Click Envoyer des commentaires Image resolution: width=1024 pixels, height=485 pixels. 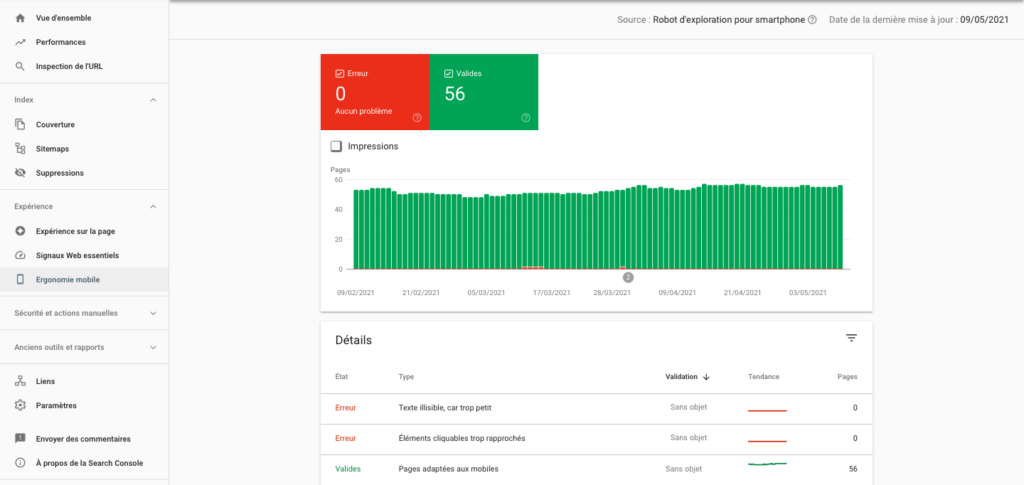pos(83,439)
